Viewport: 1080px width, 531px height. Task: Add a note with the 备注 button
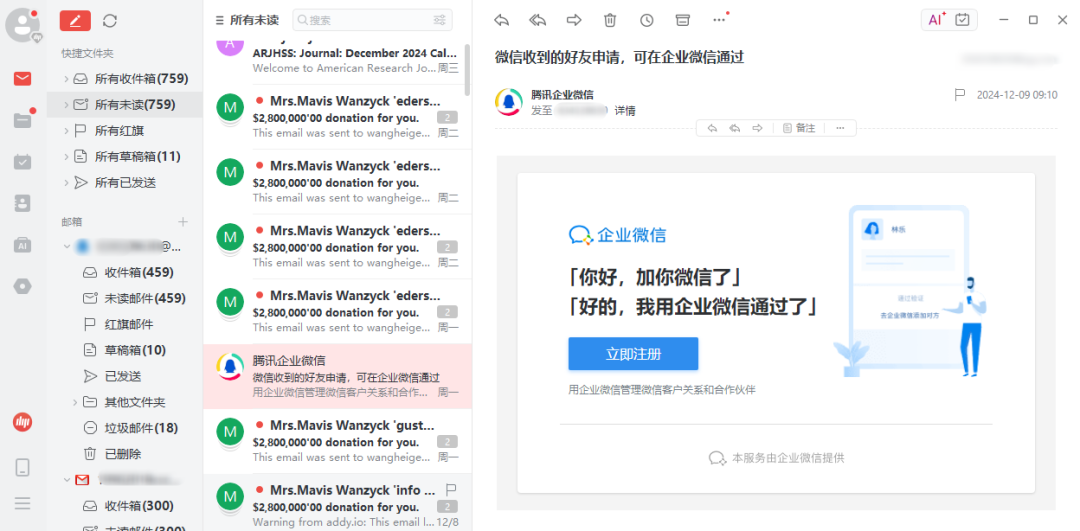tap(798, 128)
